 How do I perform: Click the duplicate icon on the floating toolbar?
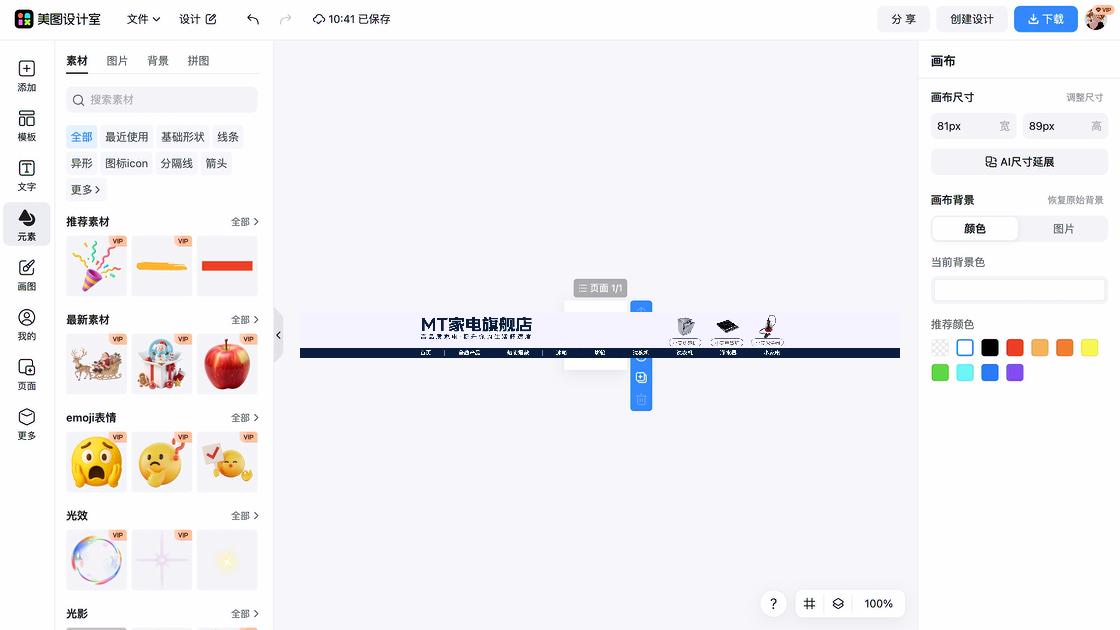tap(641, 377)
